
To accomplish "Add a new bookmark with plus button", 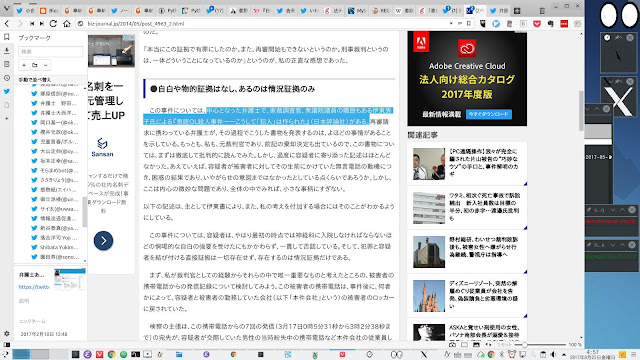I will [x=24, y=65].
